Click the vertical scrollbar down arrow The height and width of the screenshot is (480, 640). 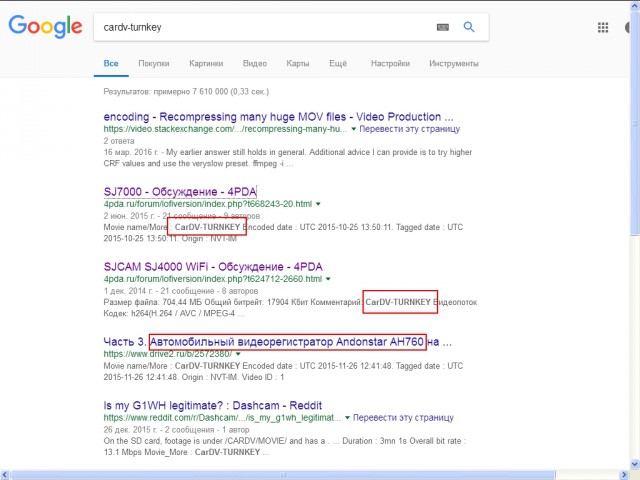tap(635, 464)
